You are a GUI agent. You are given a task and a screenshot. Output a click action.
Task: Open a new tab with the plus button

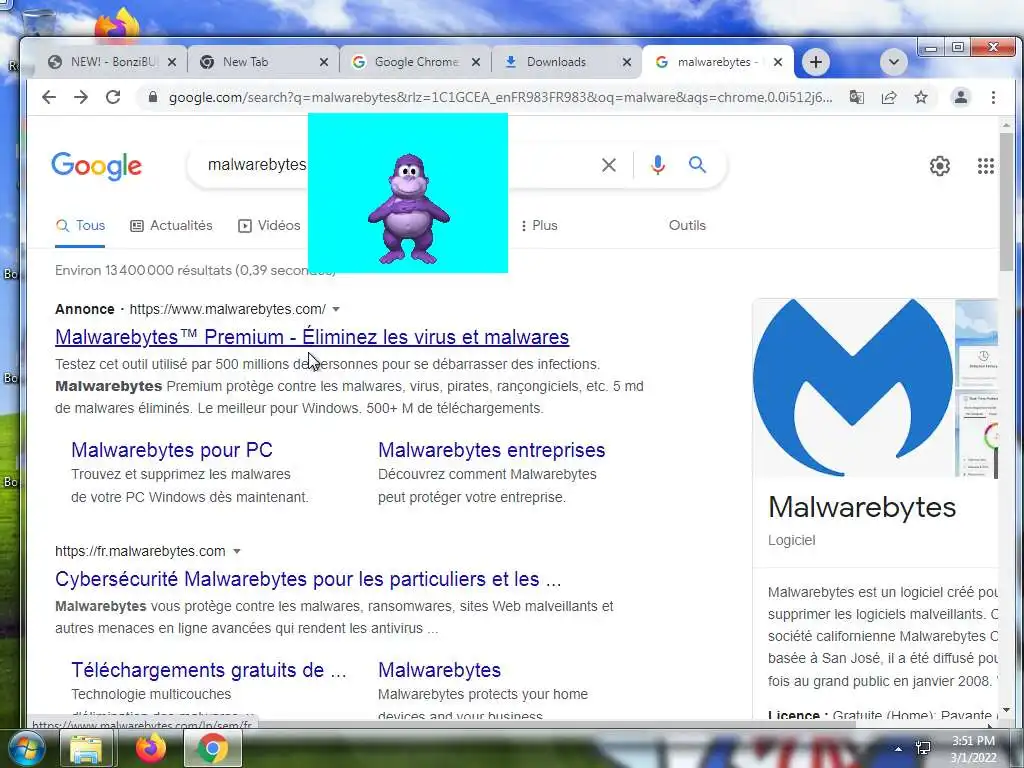[x=816, y=62]
